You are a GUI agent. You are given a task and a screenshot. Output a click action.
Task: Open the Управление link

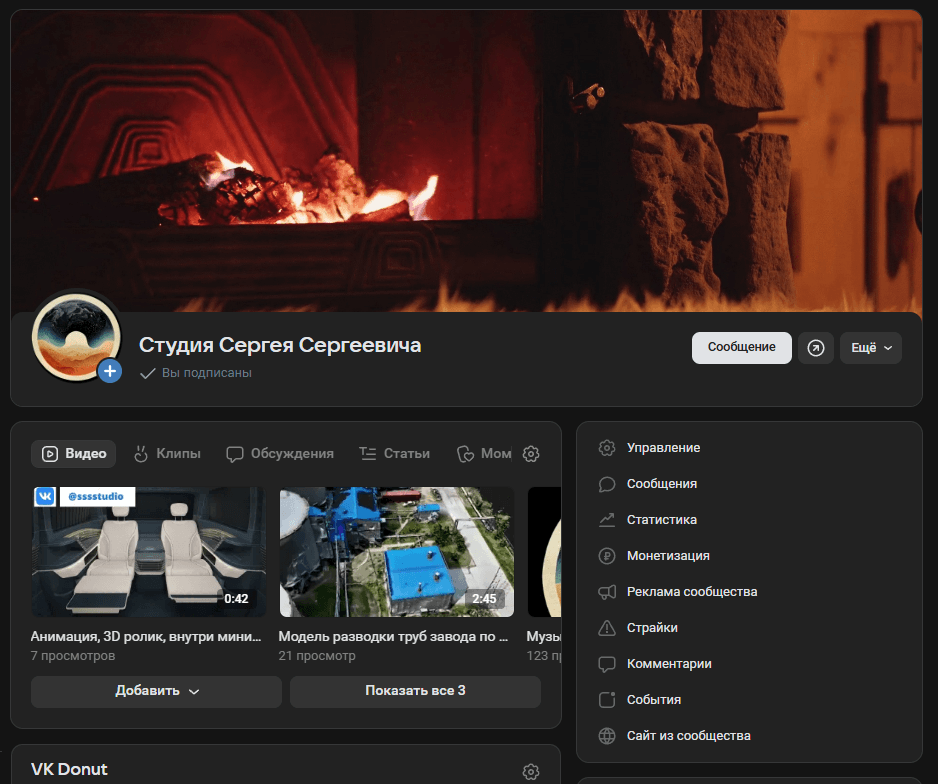pos(663,448)
